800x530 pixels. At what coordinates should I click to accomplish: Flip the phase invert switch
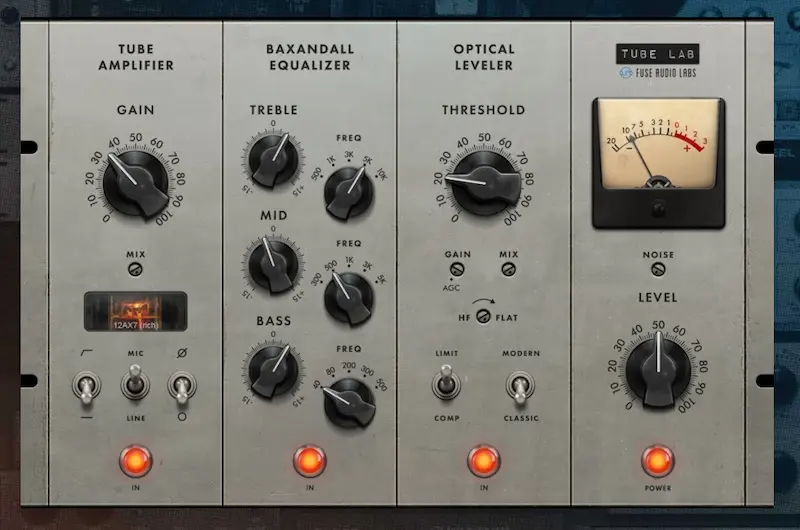[180, 386]
